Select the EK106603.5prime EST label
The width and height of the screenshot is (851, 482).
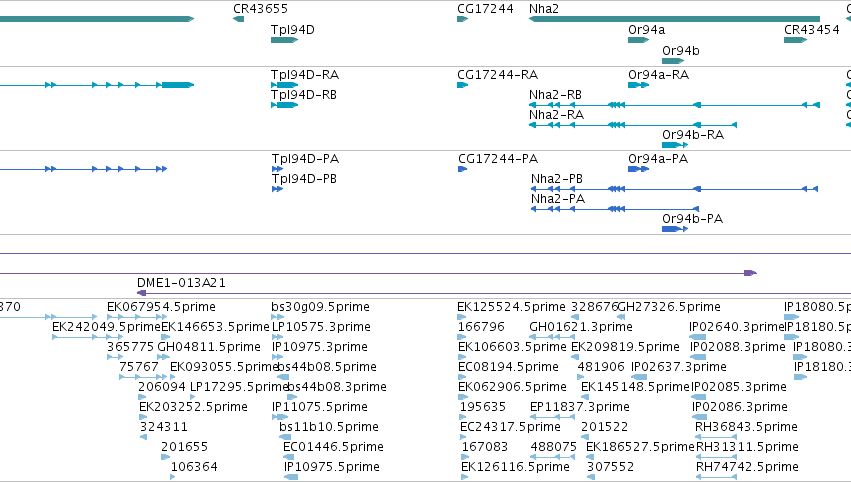[x=512, y=347]
